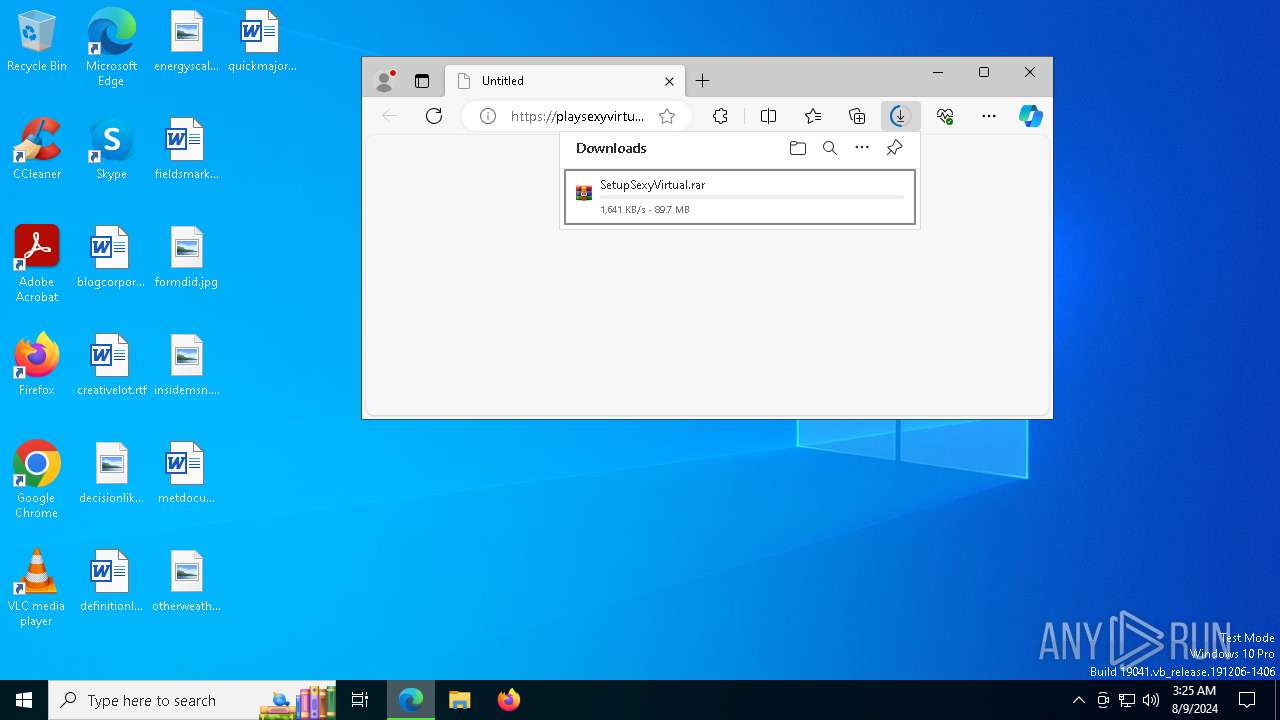Select the fieldsmark... Word document

[186, 149]
